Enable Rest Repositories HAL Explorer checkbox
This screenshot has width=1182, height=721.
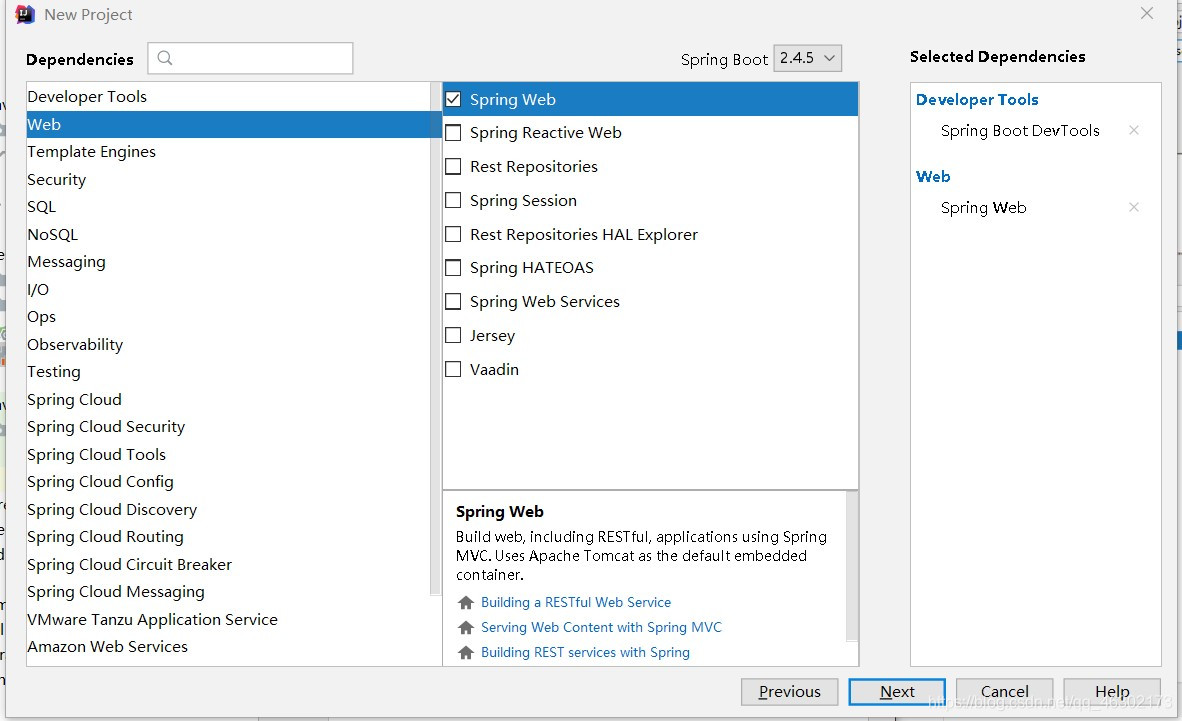[453, 235]
